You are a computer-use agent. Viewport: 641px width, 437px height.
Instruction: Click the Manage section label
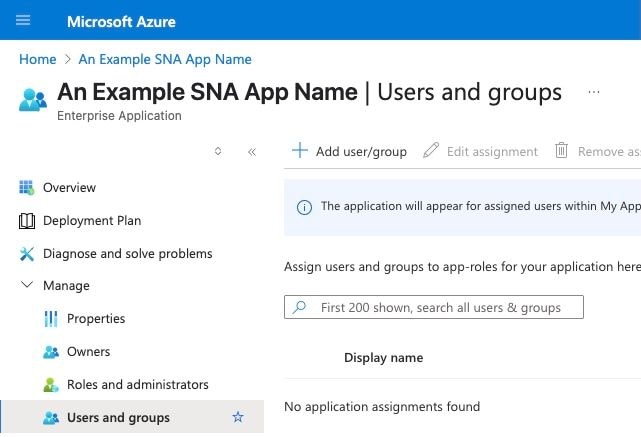tap(66, 286)
